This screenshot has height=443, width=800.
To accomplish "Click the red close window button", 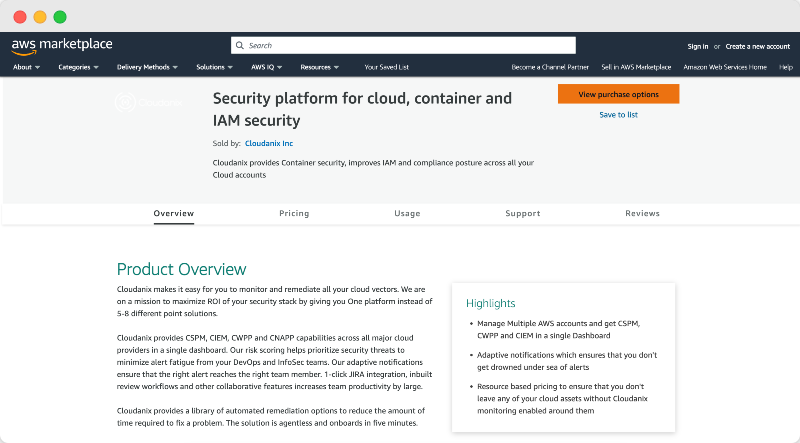I will point(20,17).
